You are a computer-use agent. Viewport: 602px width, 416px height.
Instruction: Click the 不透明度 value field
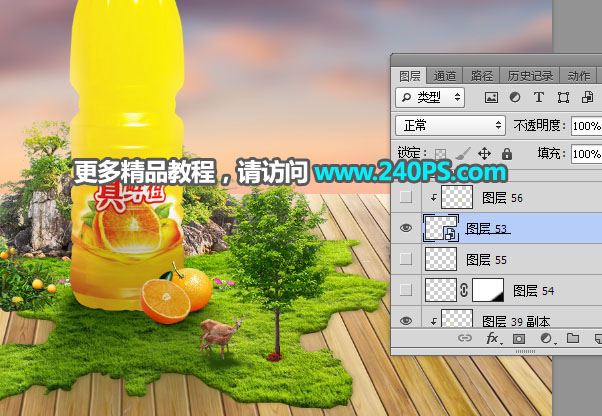(587, 126)
